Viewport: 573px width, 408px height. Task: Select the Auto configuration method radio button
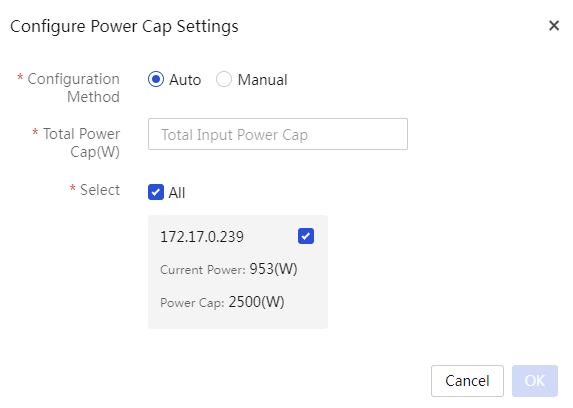coord(156,79)
